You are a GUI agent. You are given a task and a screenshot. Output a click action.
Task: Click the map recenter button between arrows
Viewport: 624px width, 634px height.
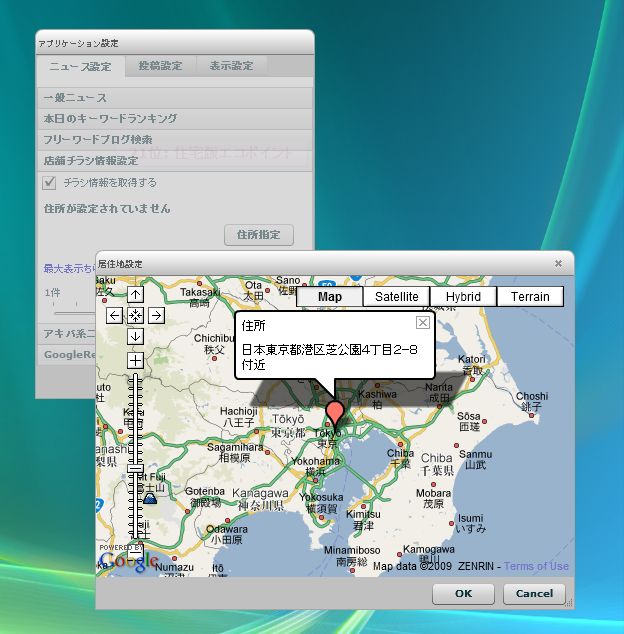click(x=135, y=315)
